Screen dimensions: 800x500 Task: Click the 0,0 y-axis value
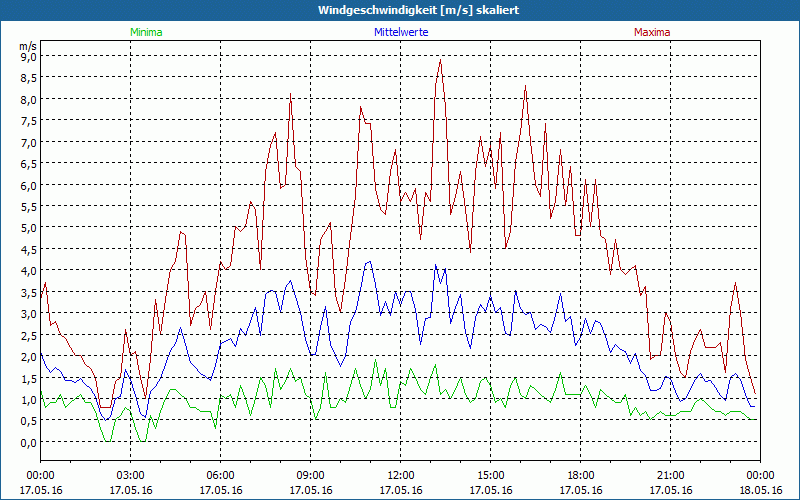[x=29, y=442]
